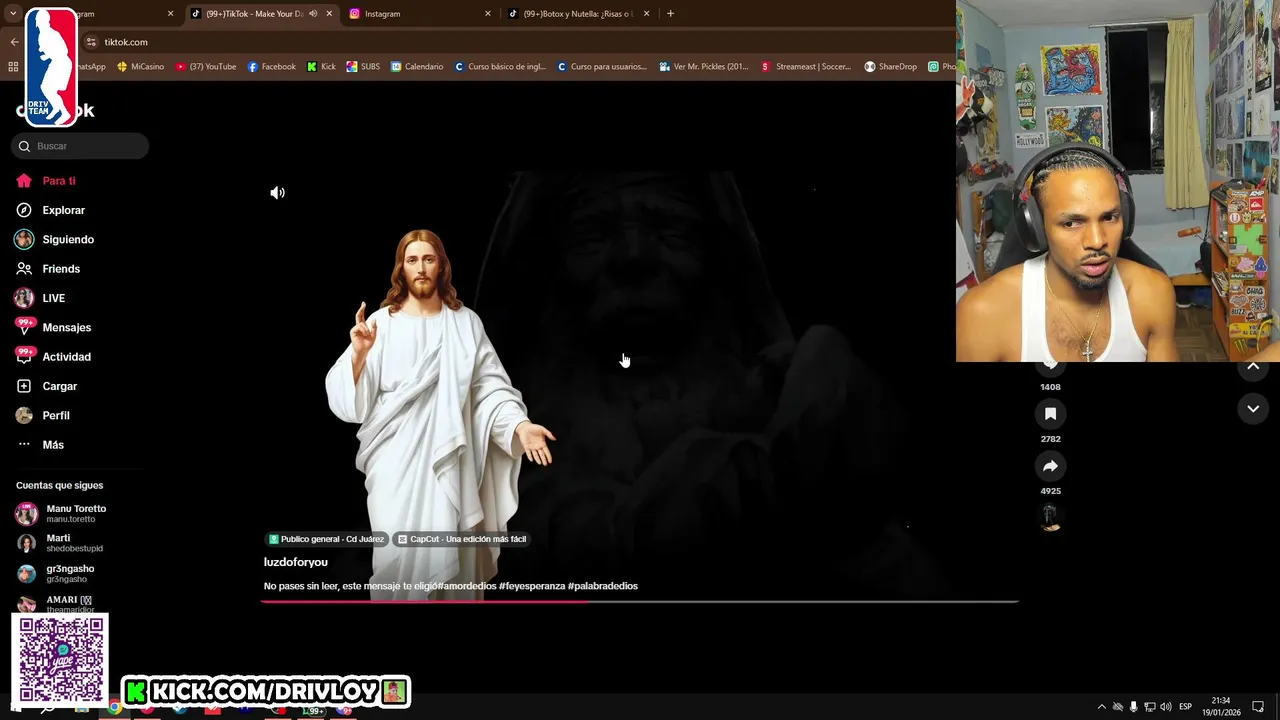Open the Cargar upload page
Screen dimensions: 1280x720
pyautogui.click(x=46, y=386)
